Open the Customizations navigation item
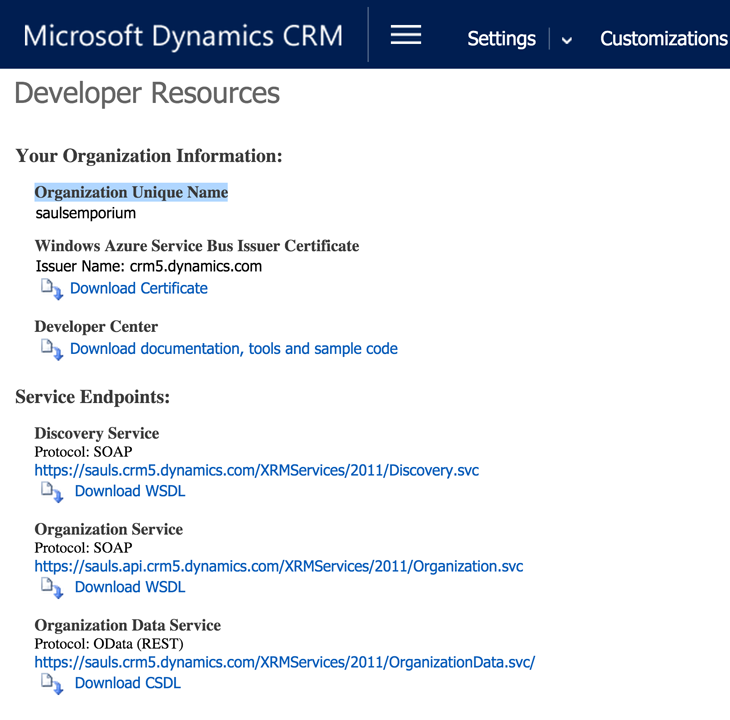 click(x=664, y=39)
